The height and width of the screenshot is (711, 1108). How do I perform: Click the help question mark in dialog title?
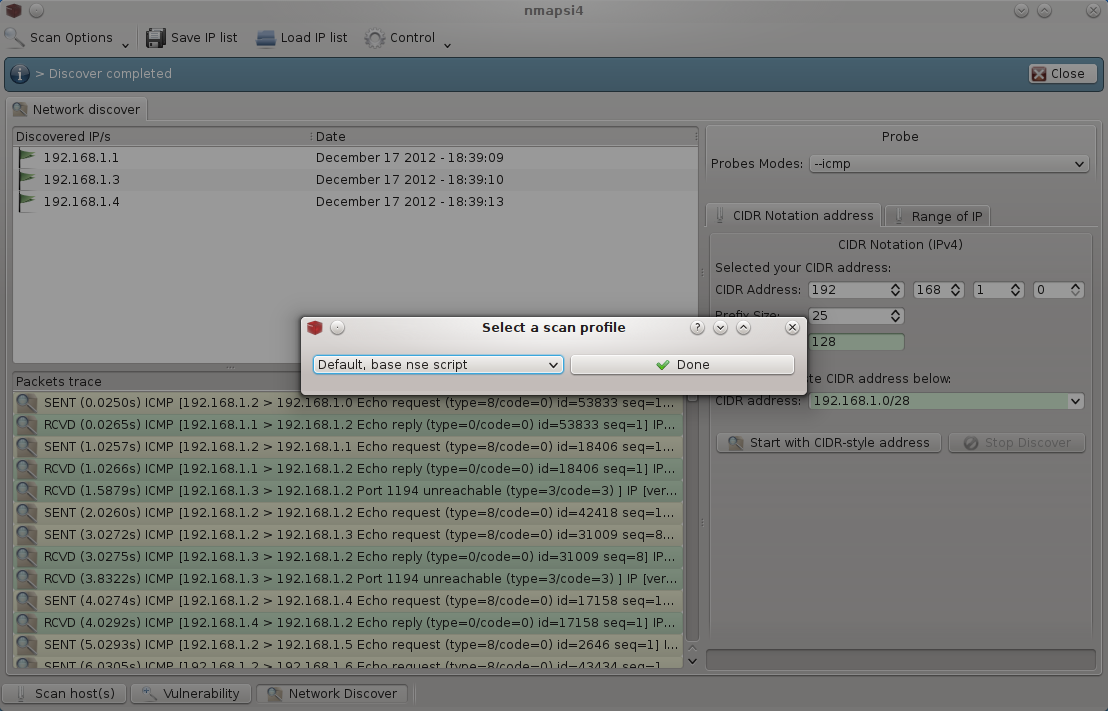pos(698,328)
